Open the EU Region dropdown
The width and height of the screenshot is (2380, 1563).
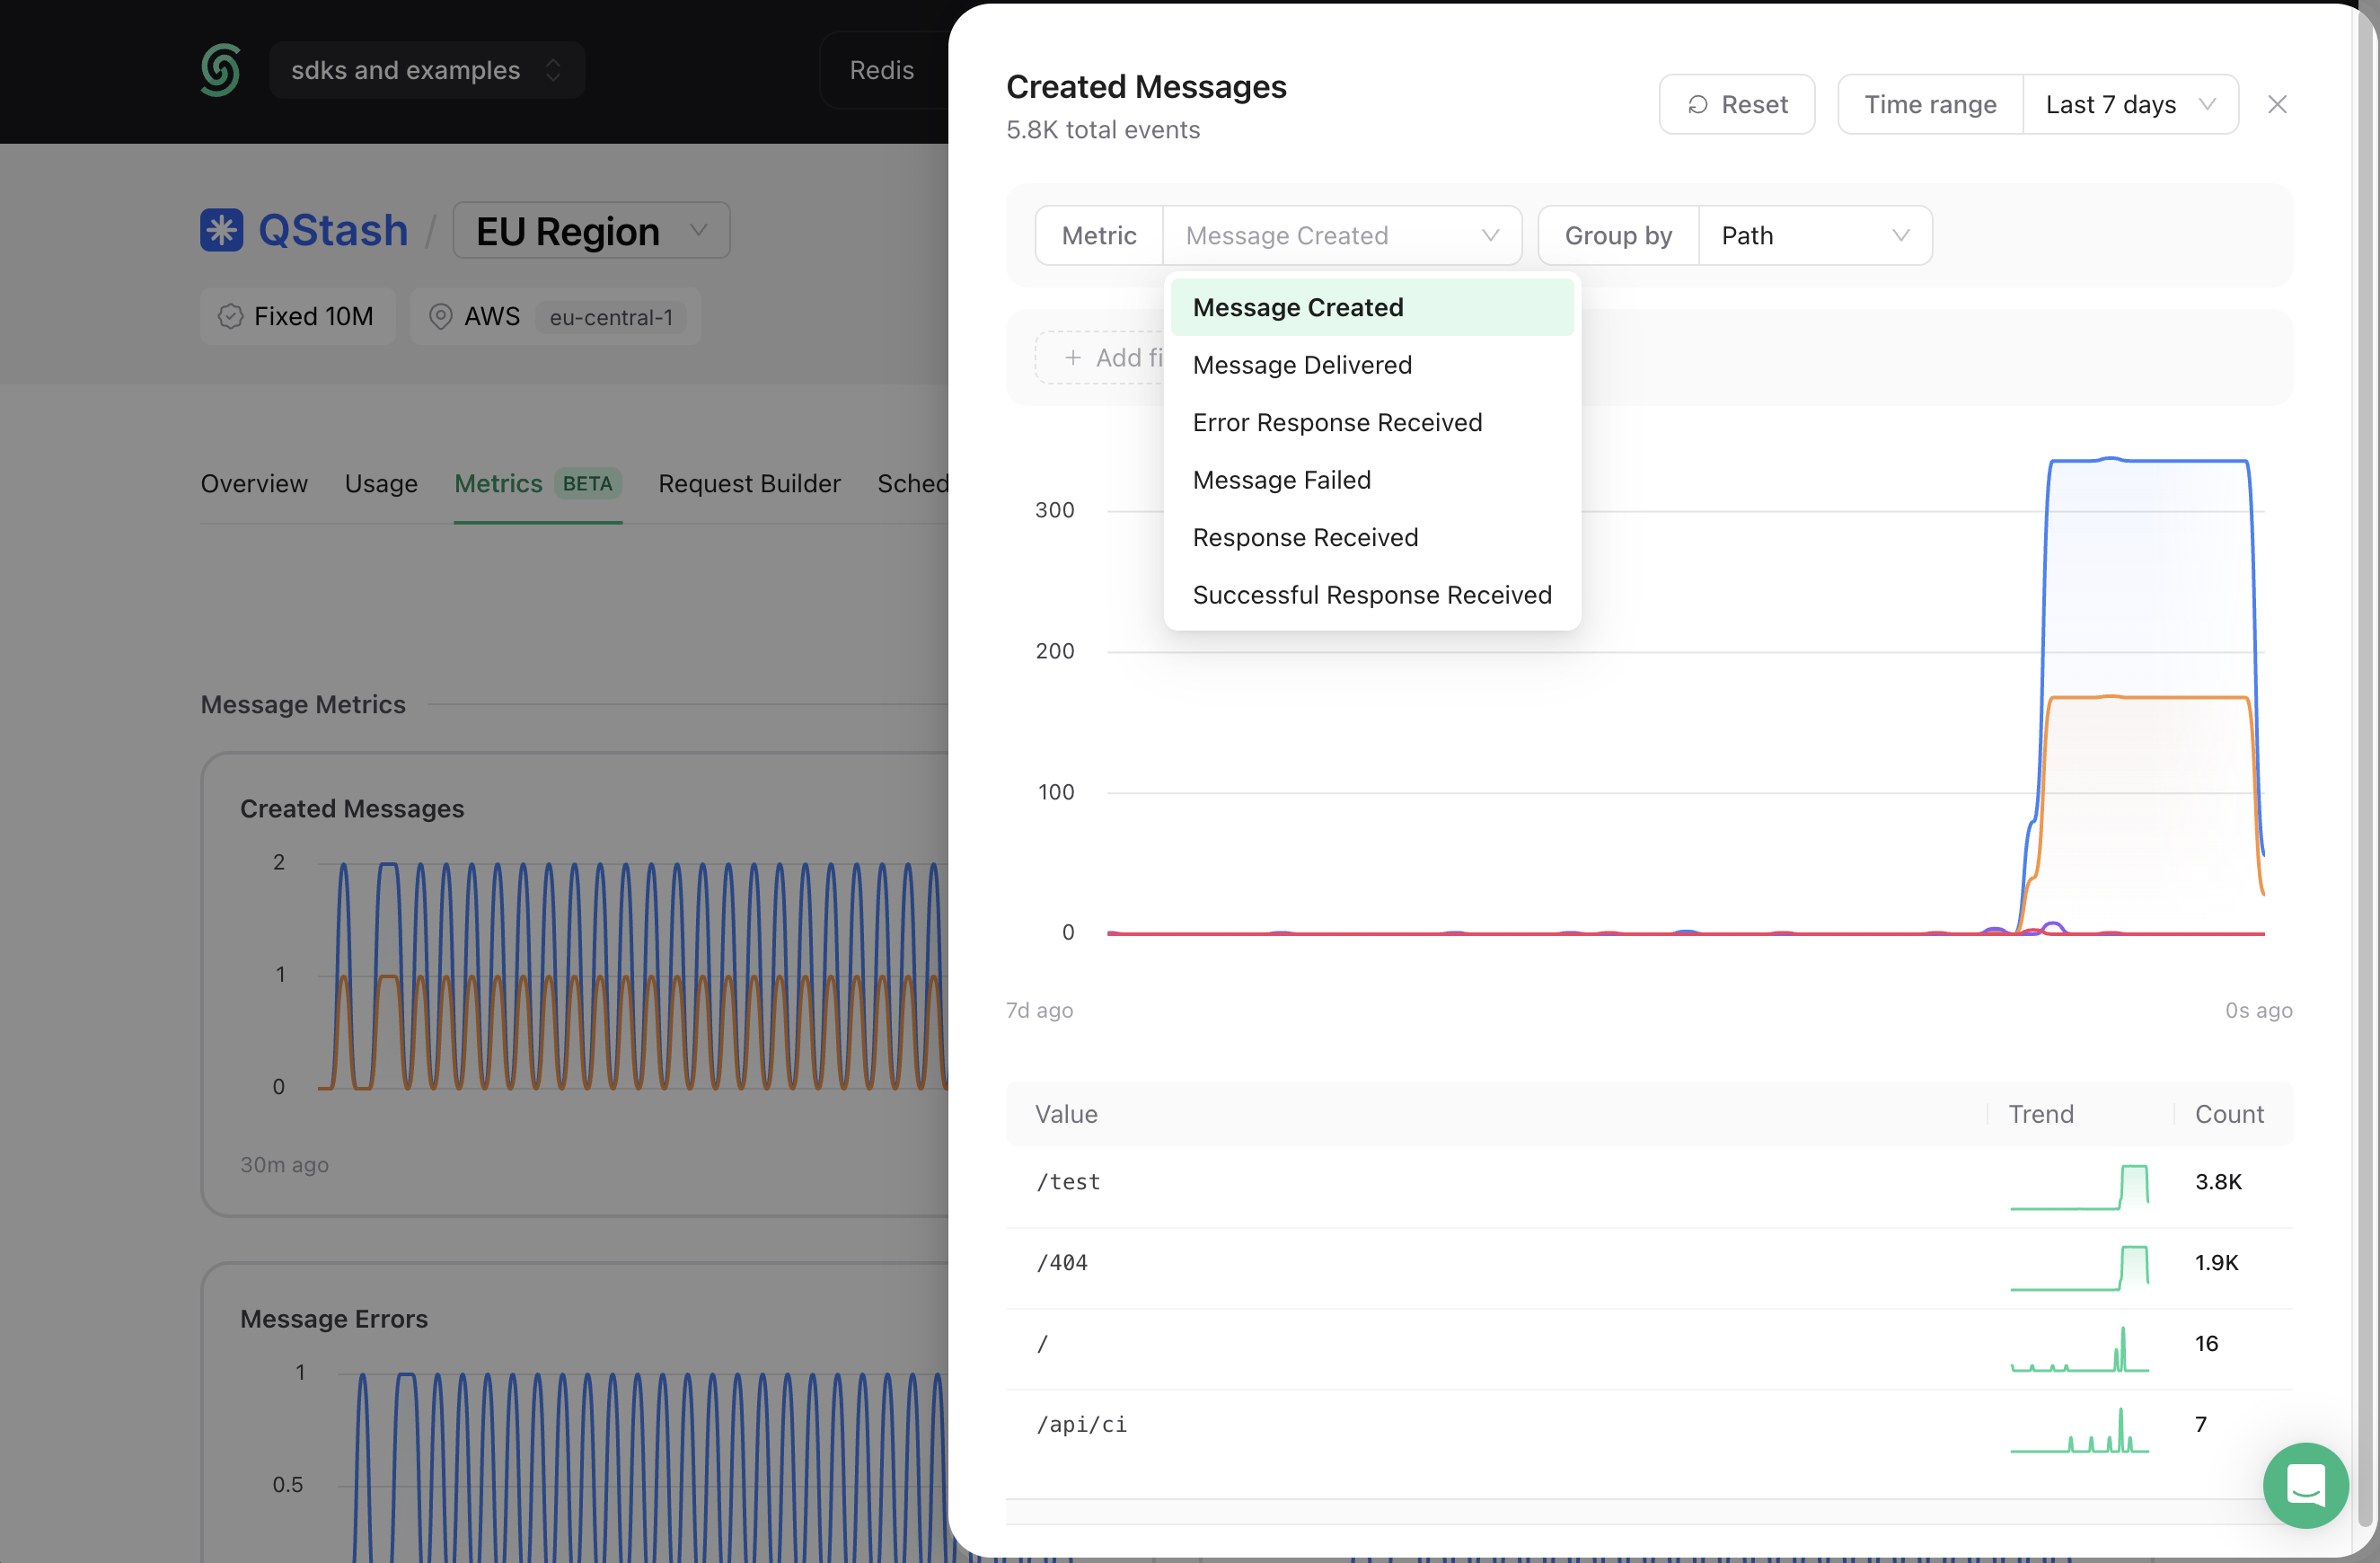point(591,231)
